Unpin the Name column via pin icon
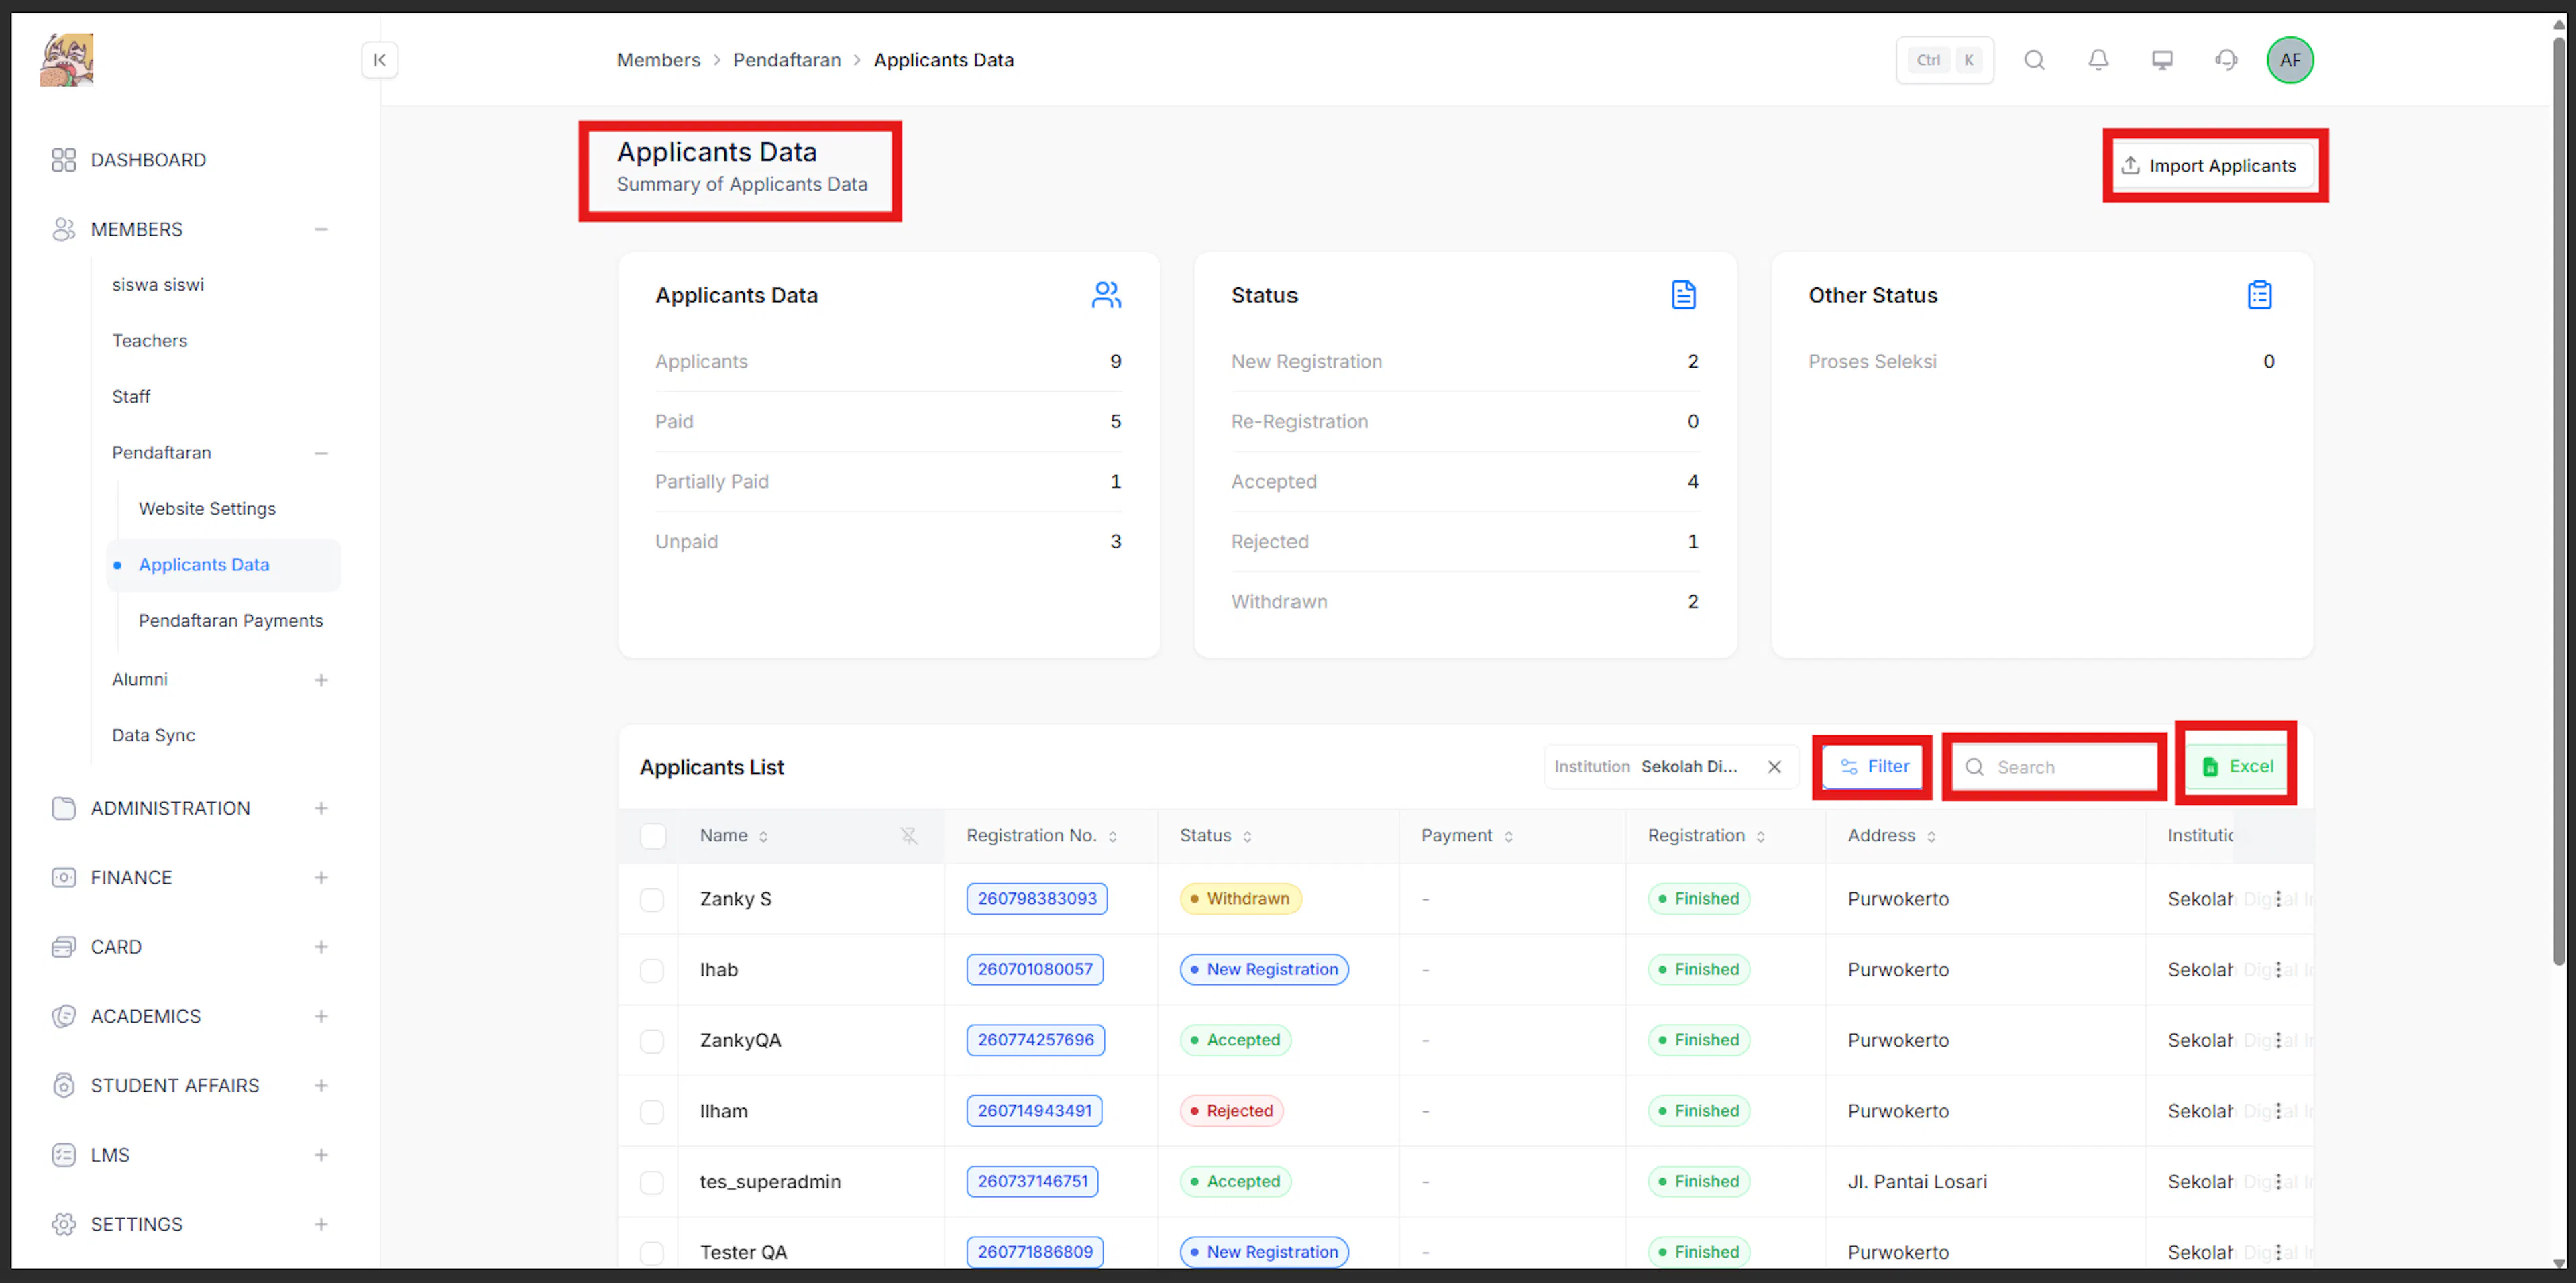 tap(908, 835)
